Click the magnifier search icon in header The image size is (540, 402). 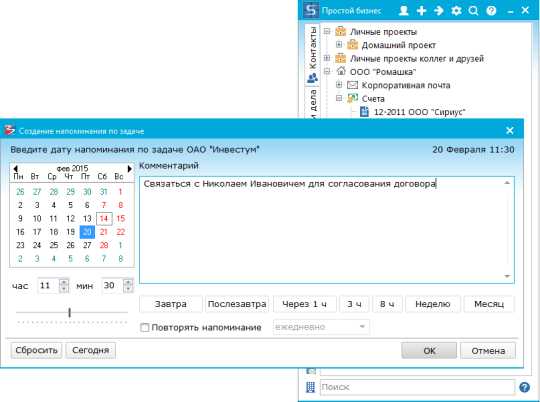(x=474, y=11)
